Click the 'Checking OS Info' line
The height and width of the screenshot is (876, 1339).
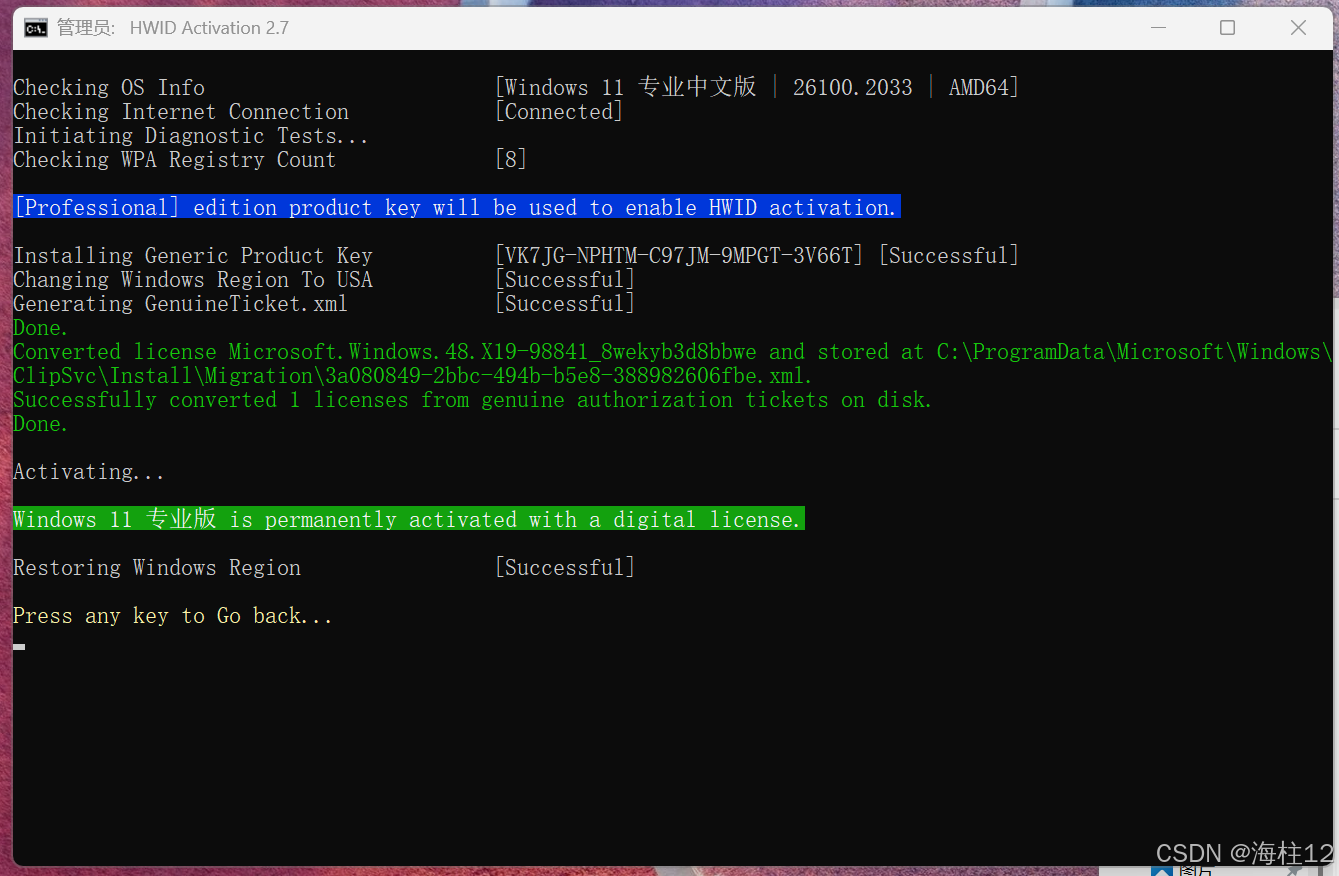click(109, 88)
